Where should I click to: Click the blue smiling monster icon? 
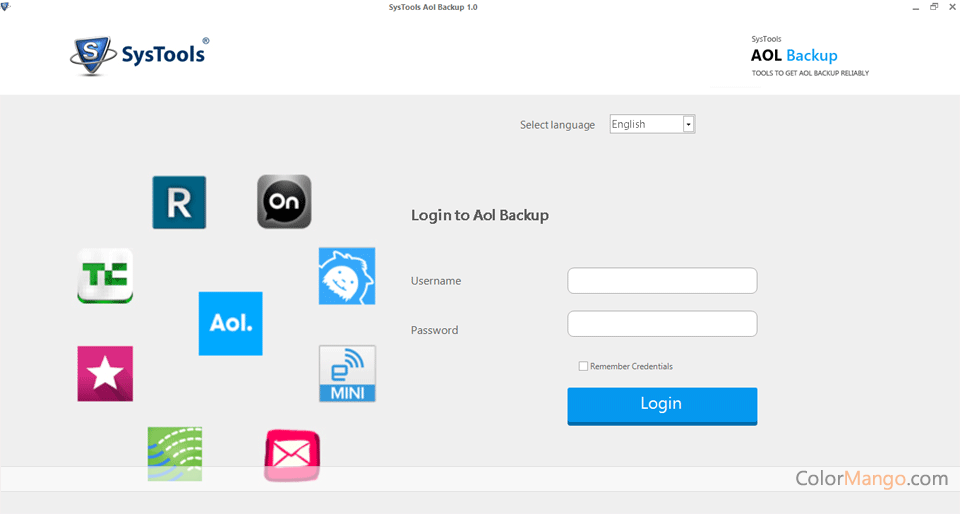[x=347, y=276]
